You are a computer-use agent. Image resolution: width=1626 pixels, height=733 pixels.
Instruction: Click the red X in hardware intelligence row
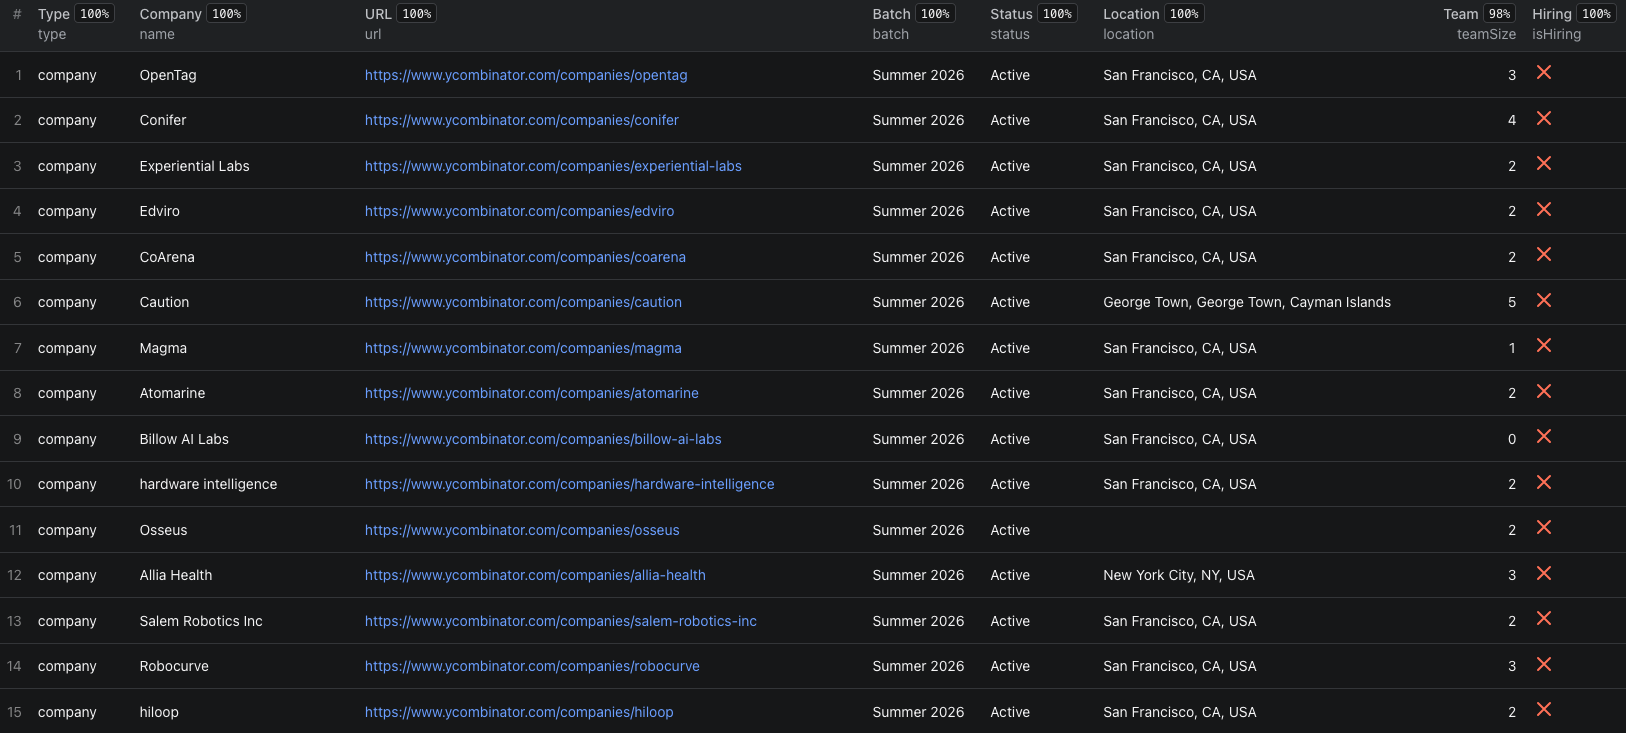[x=1544, y=482]
